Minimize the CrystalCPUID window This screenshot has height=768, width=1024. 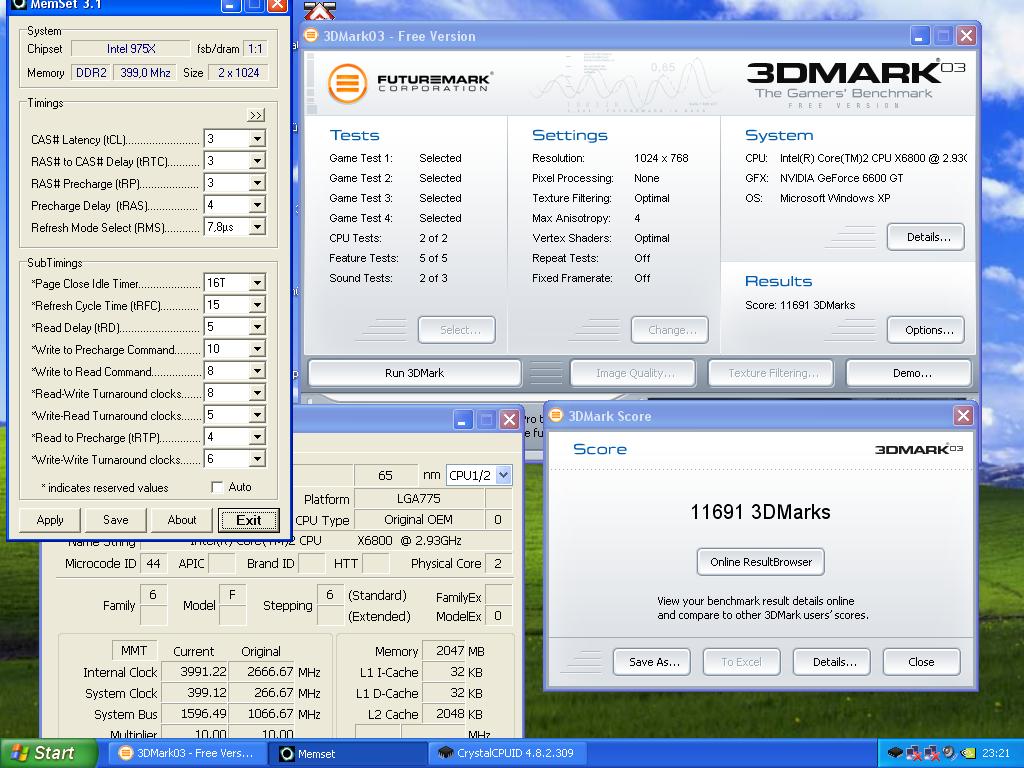462,419
